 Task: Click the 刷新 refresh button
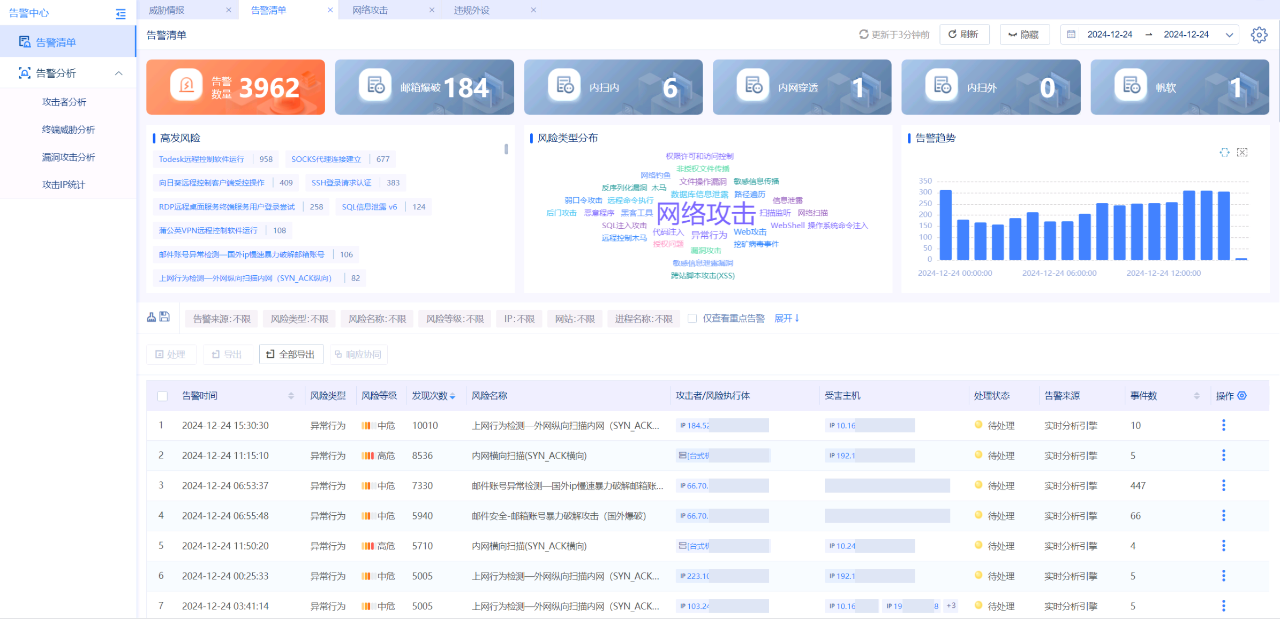point(964,35)
